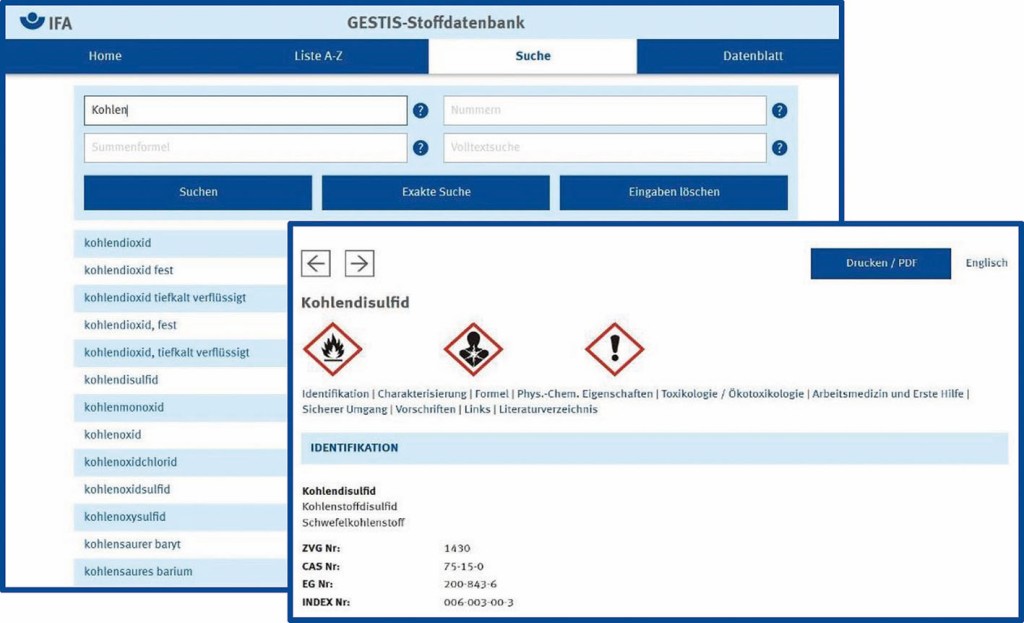Screen dimensions: 1024x623
Task: Open help for the Volltextsuche field
Action: [x=779, y=148]
